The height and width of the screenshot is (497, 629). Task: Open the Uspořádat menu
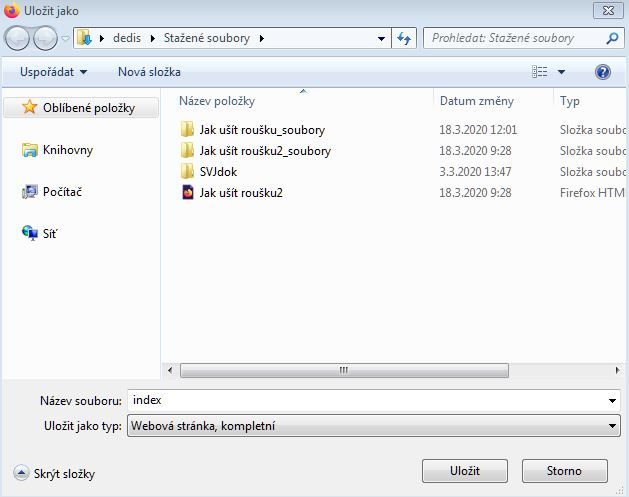tap(53, 72)
